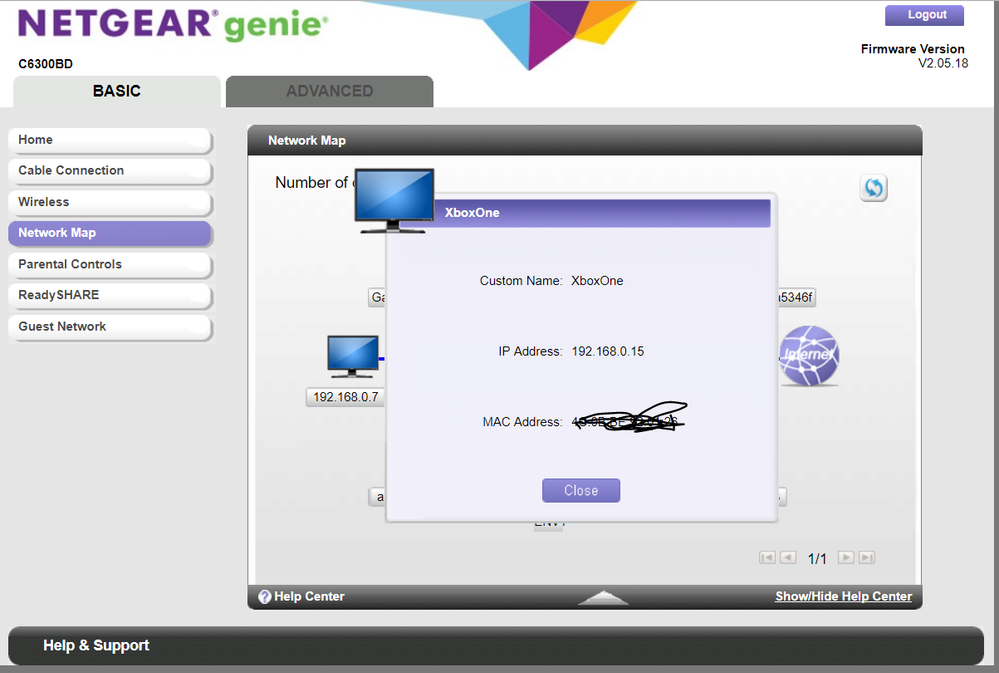999x673 pixels.
Task: Go to the previous page arrow
Action: click(x=788, y=558)
